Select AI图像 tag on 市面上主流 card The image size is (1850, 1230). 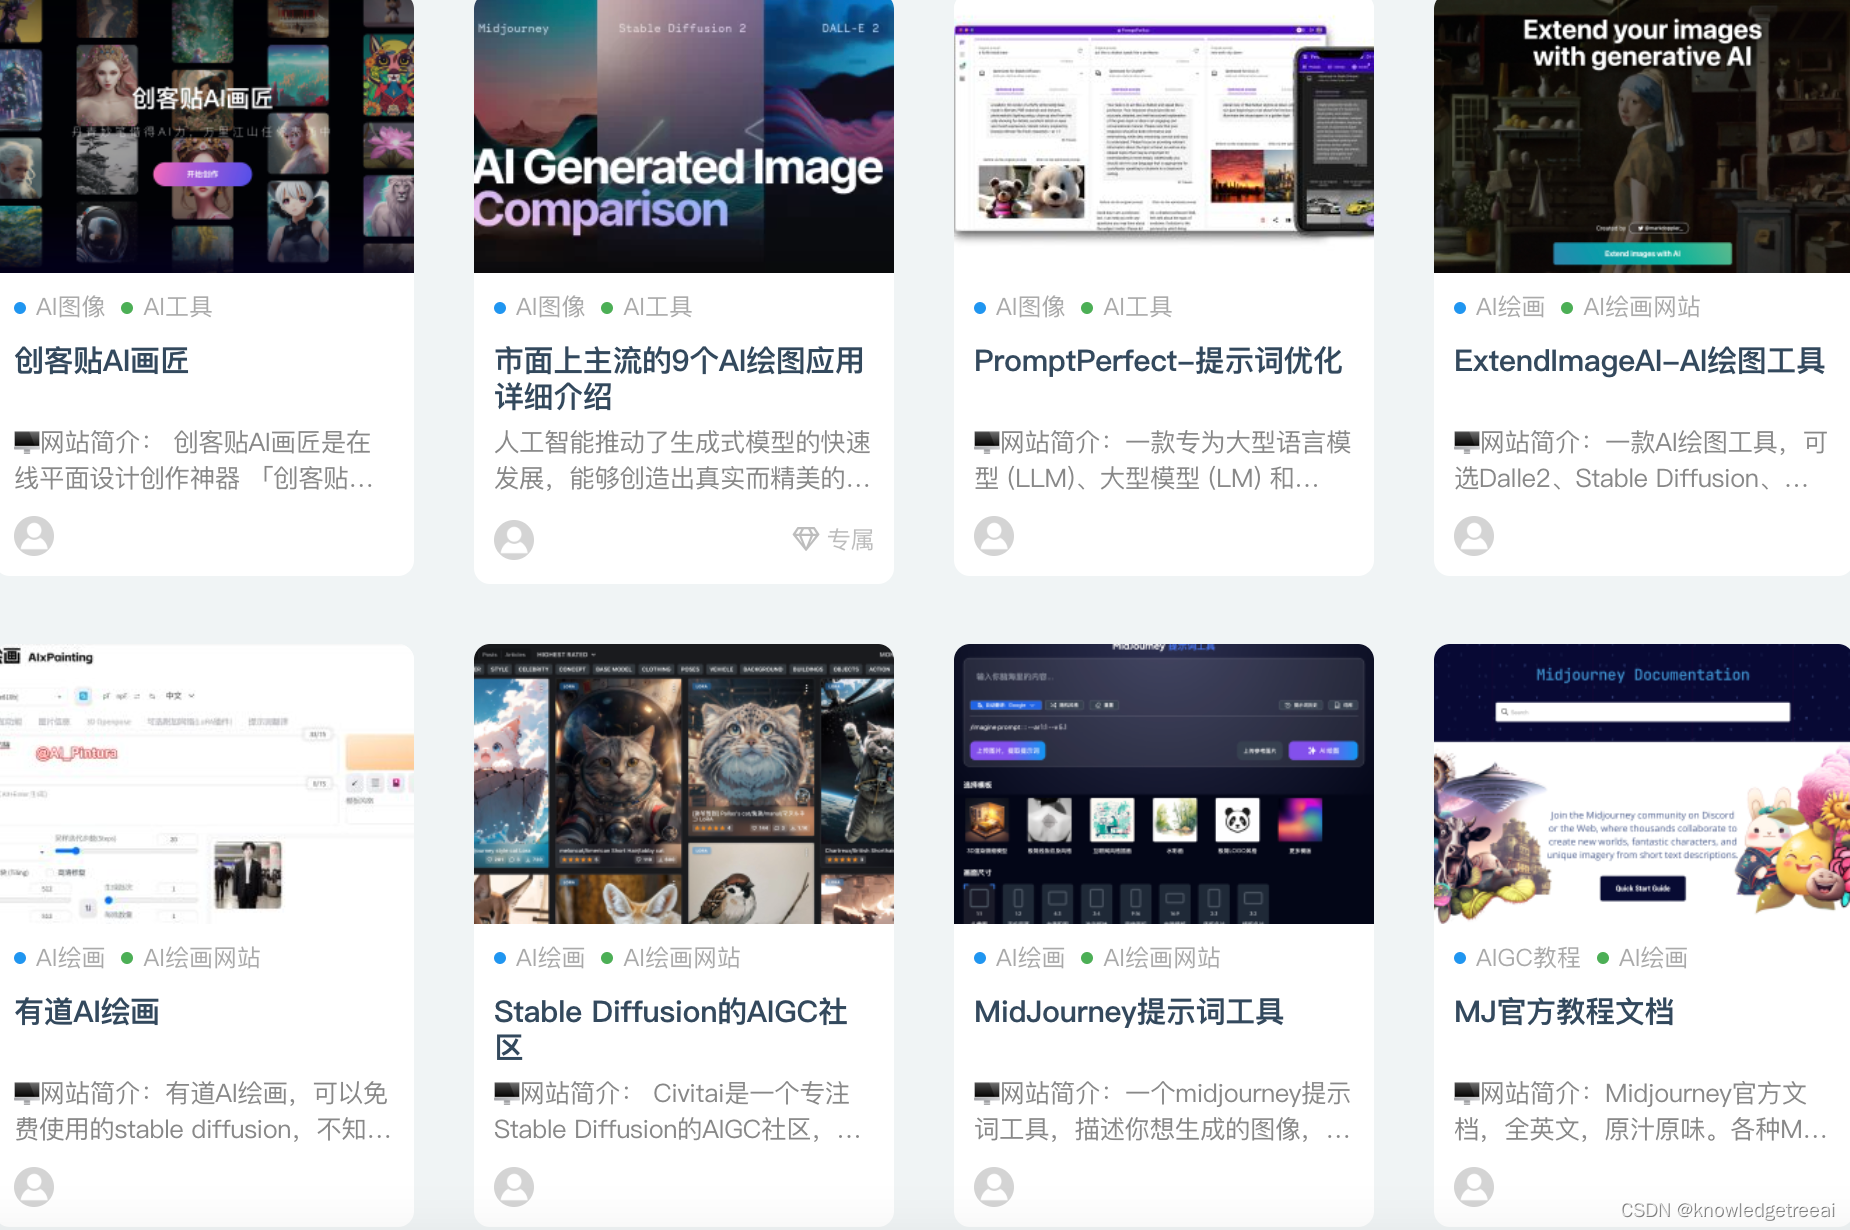550,307
